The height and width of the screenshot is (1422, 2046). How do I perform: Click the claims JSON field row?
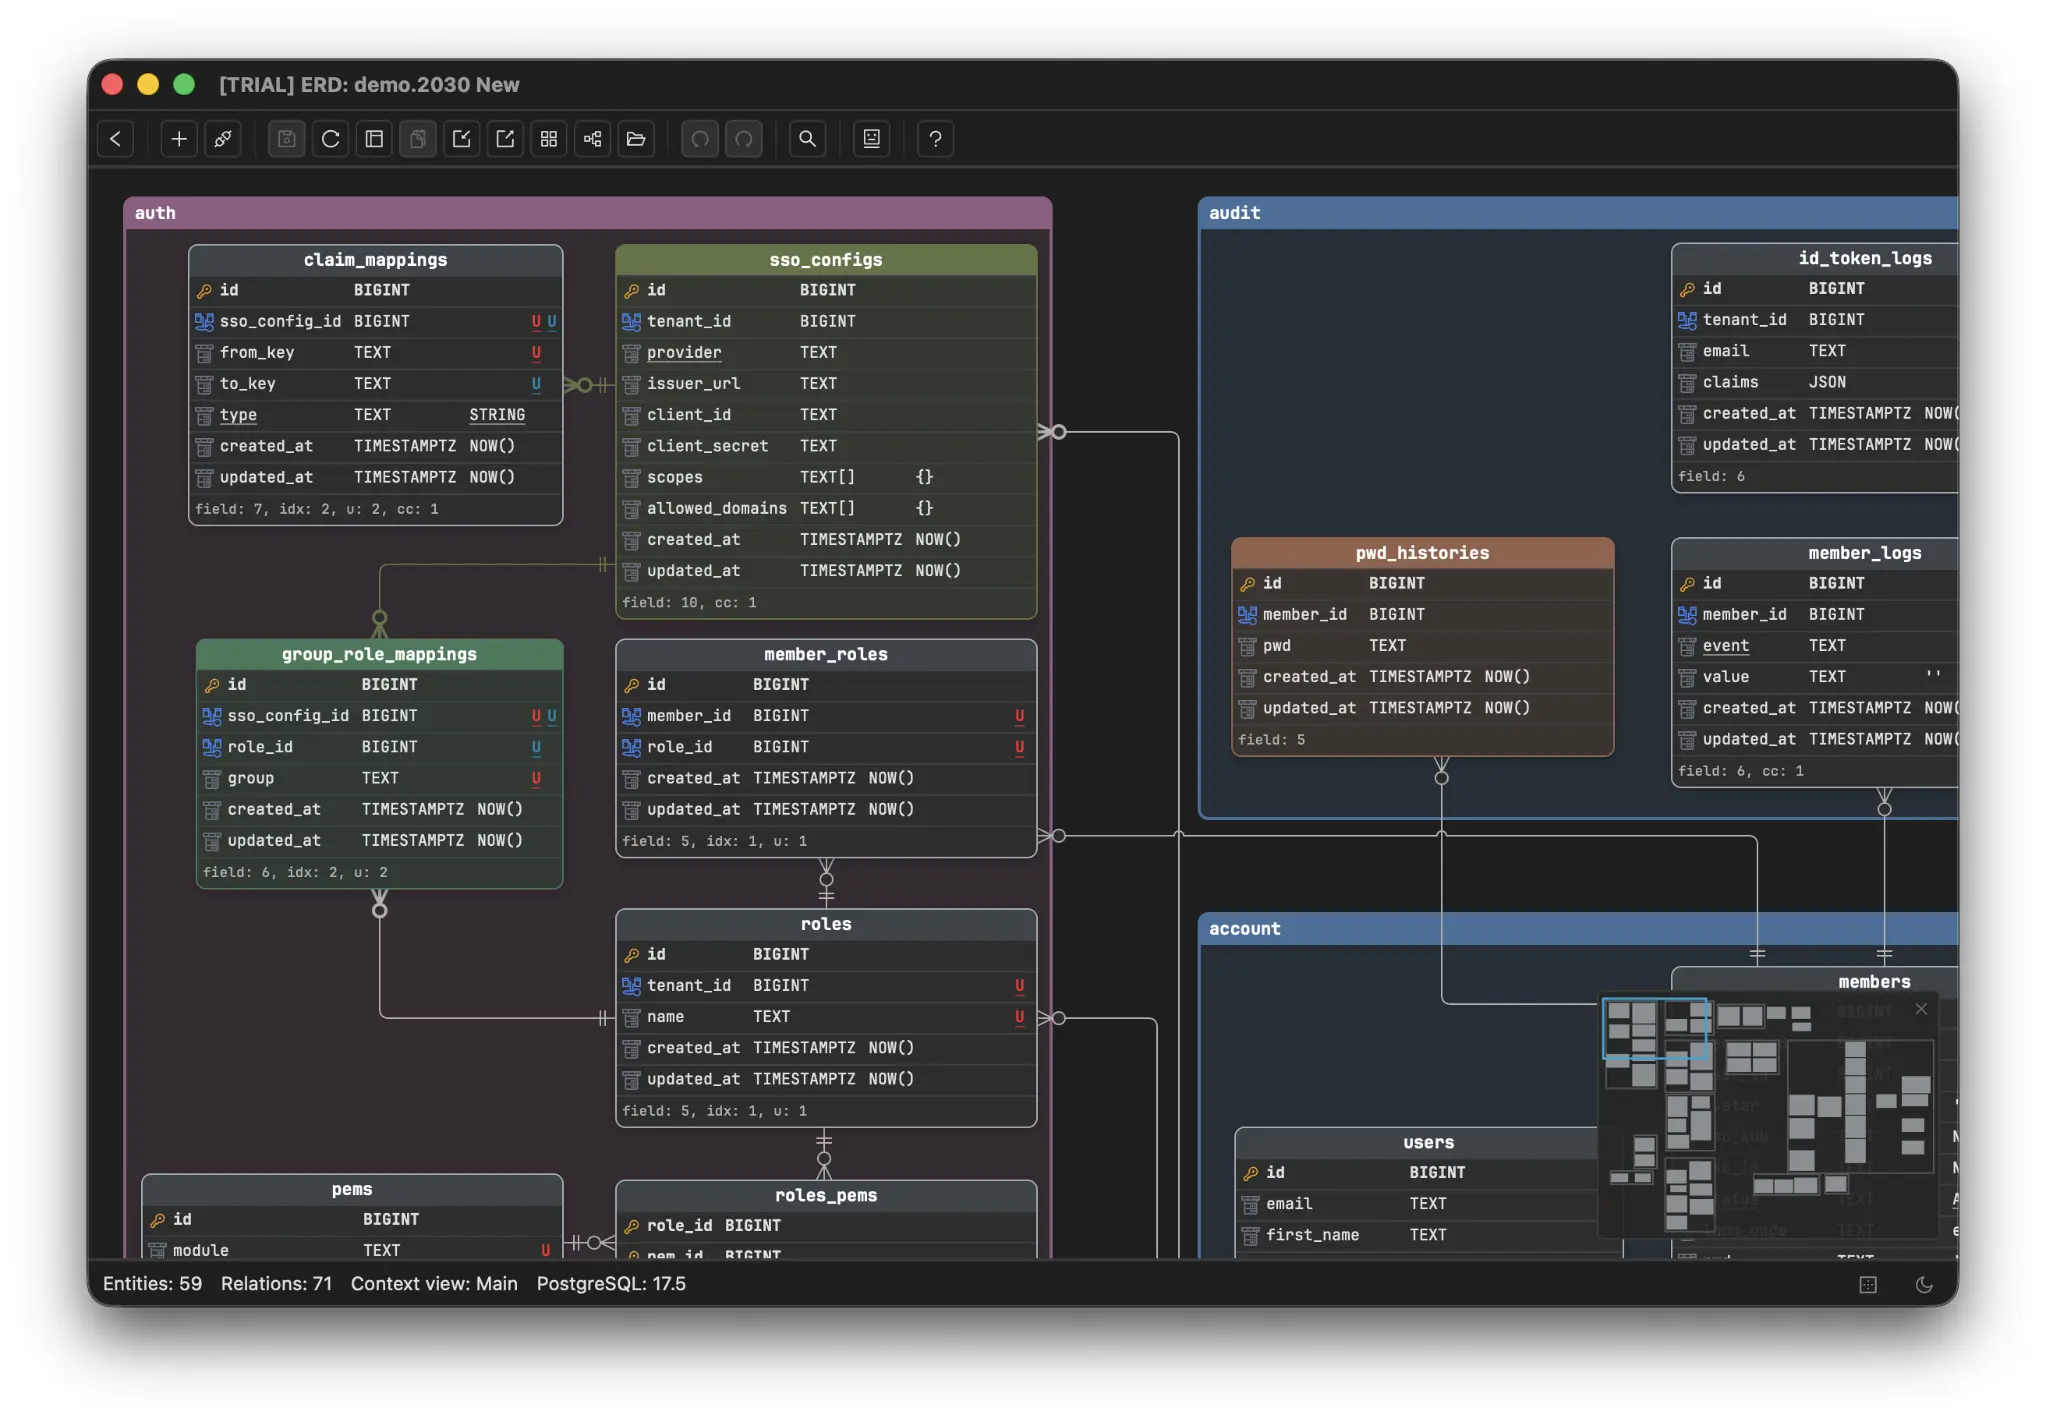1815,383
